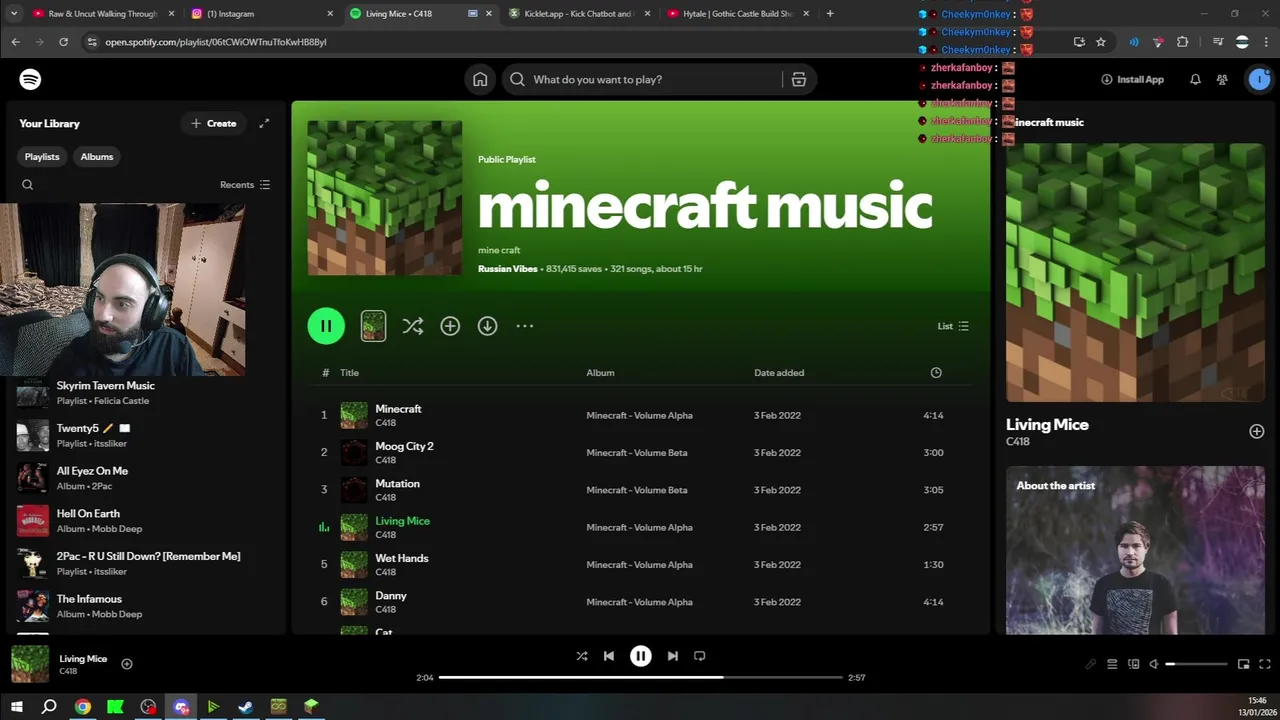
Task: Open Windows Start menu
Action: coord(16,707)
